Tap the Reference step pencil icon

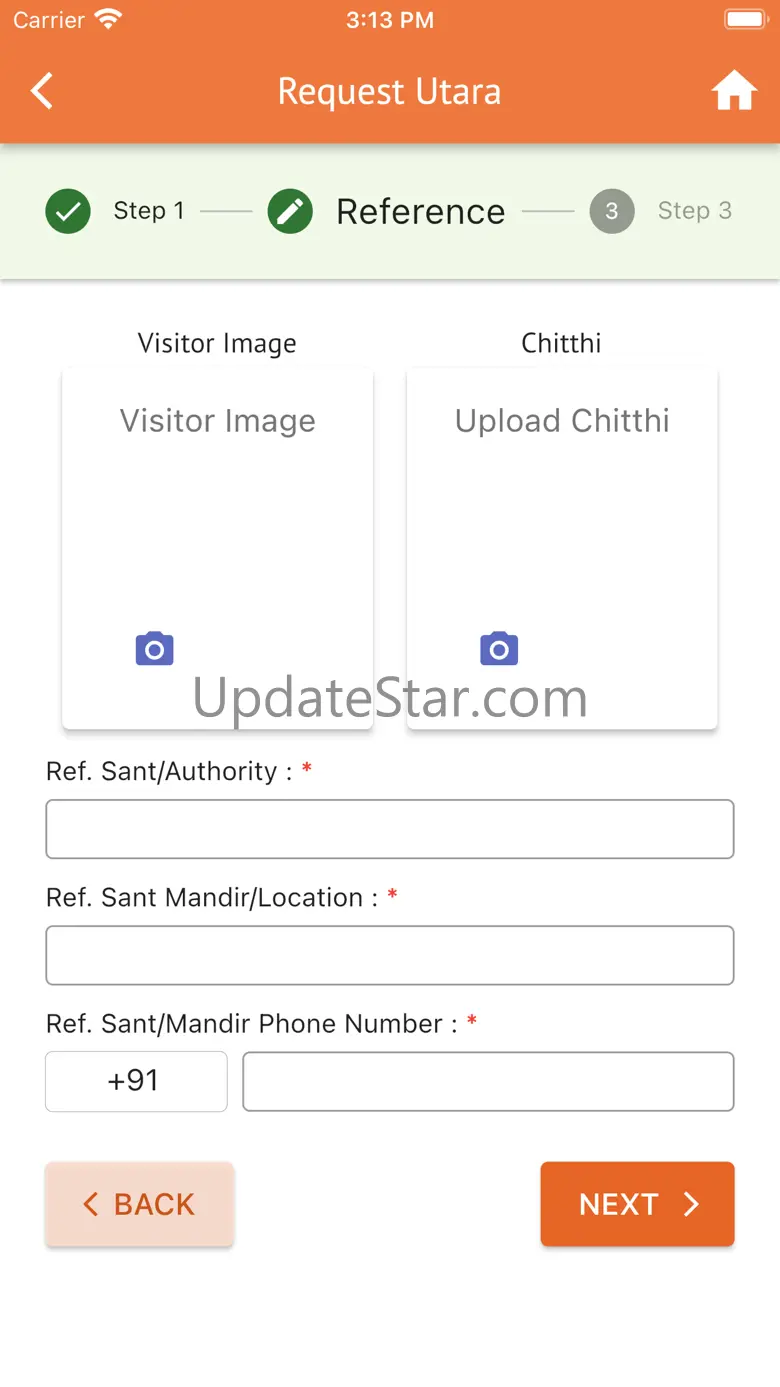coord(290,211)
